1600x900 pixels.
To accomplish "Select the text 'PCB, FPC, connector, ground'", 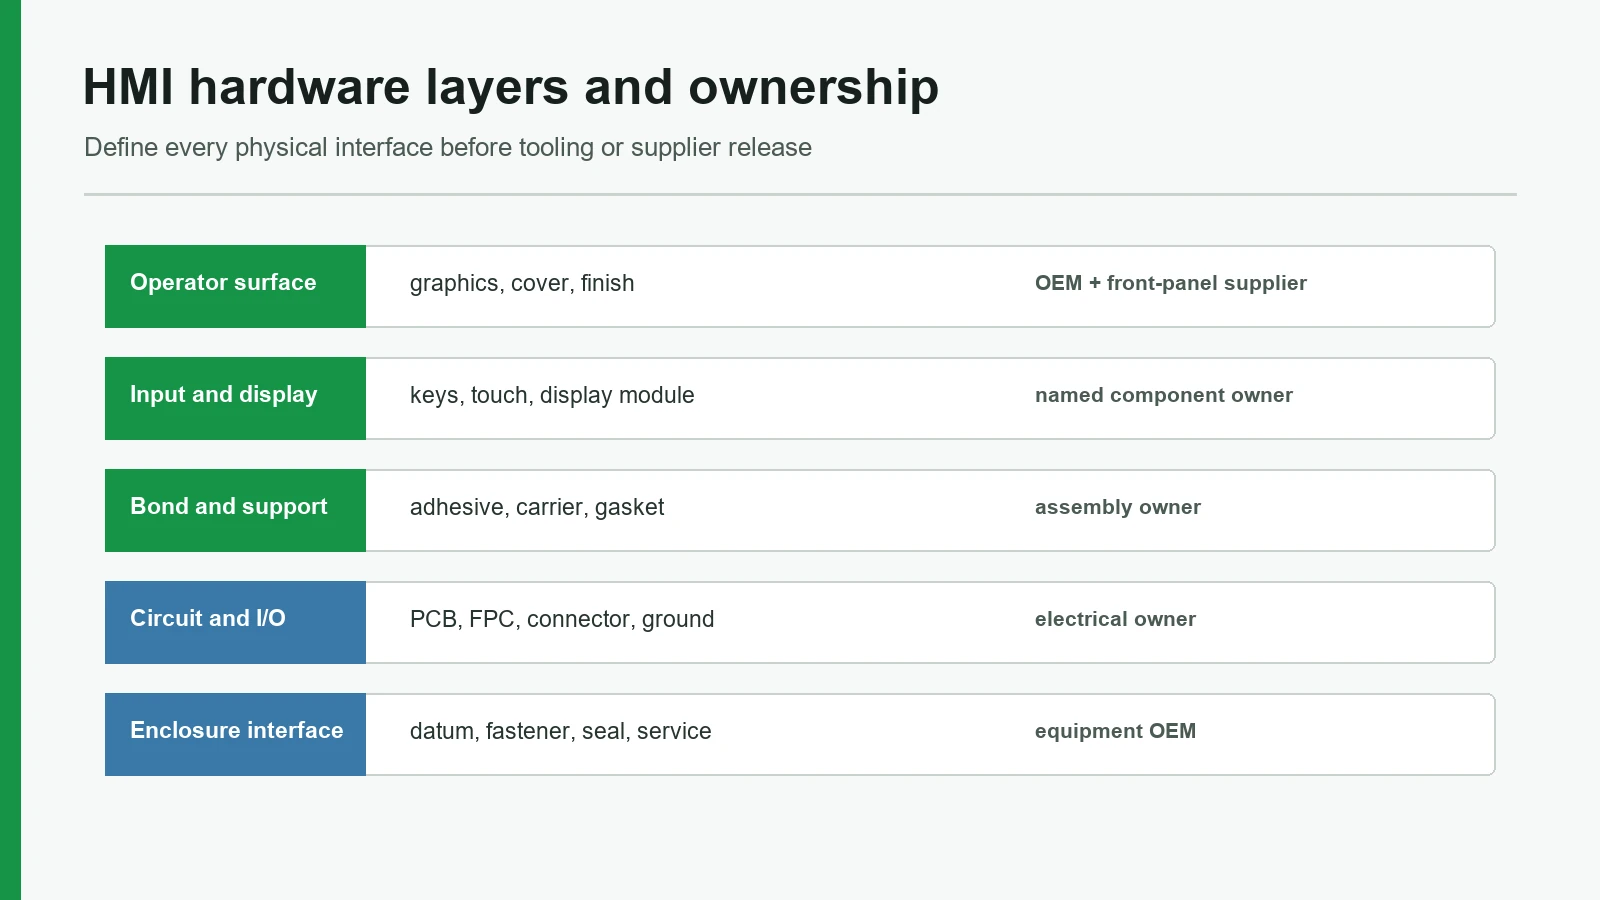I will click(562, 620).
